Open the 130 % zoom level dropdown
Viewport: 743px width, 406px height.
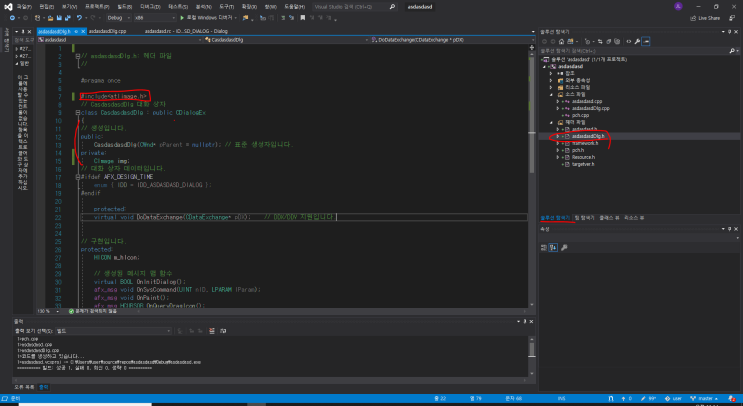[x=48, y=311]
